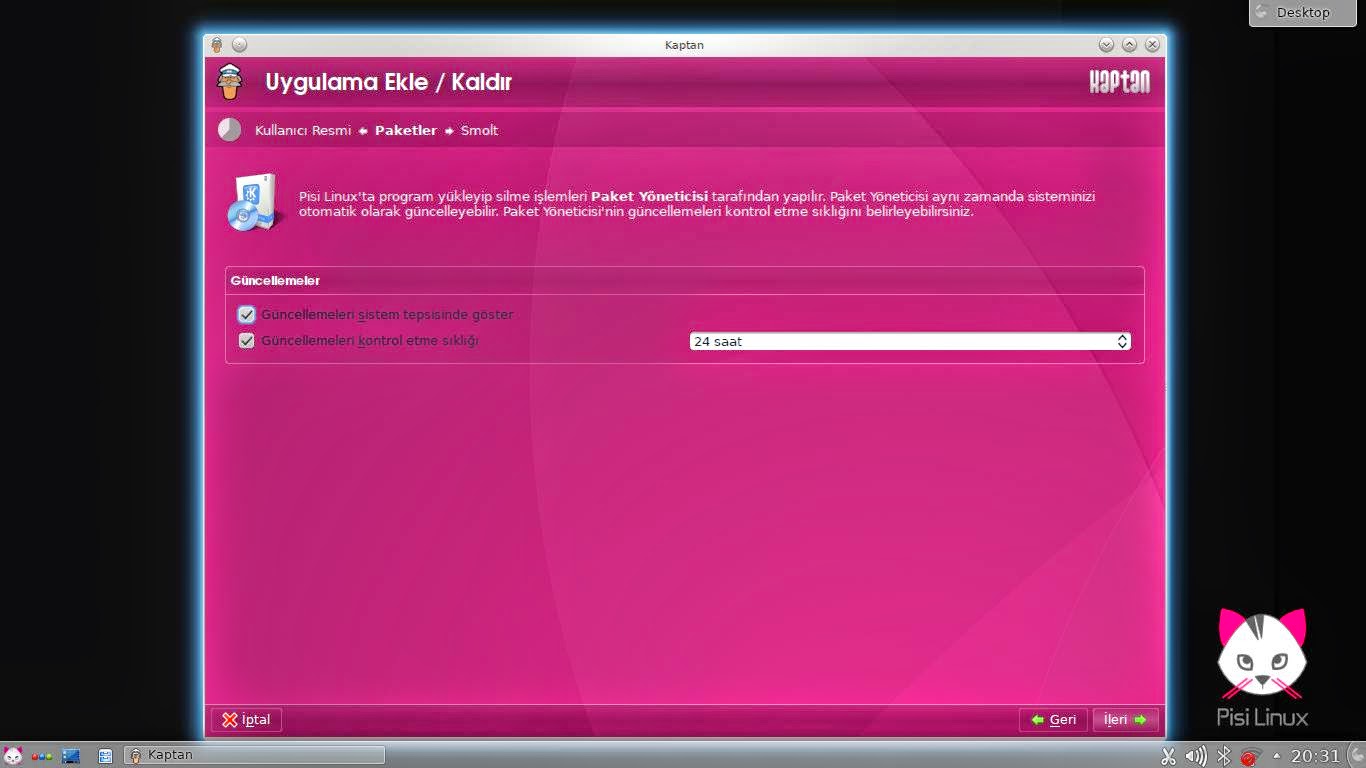Click the 'Güncellemeler' group heading

(x=275, y=281)
